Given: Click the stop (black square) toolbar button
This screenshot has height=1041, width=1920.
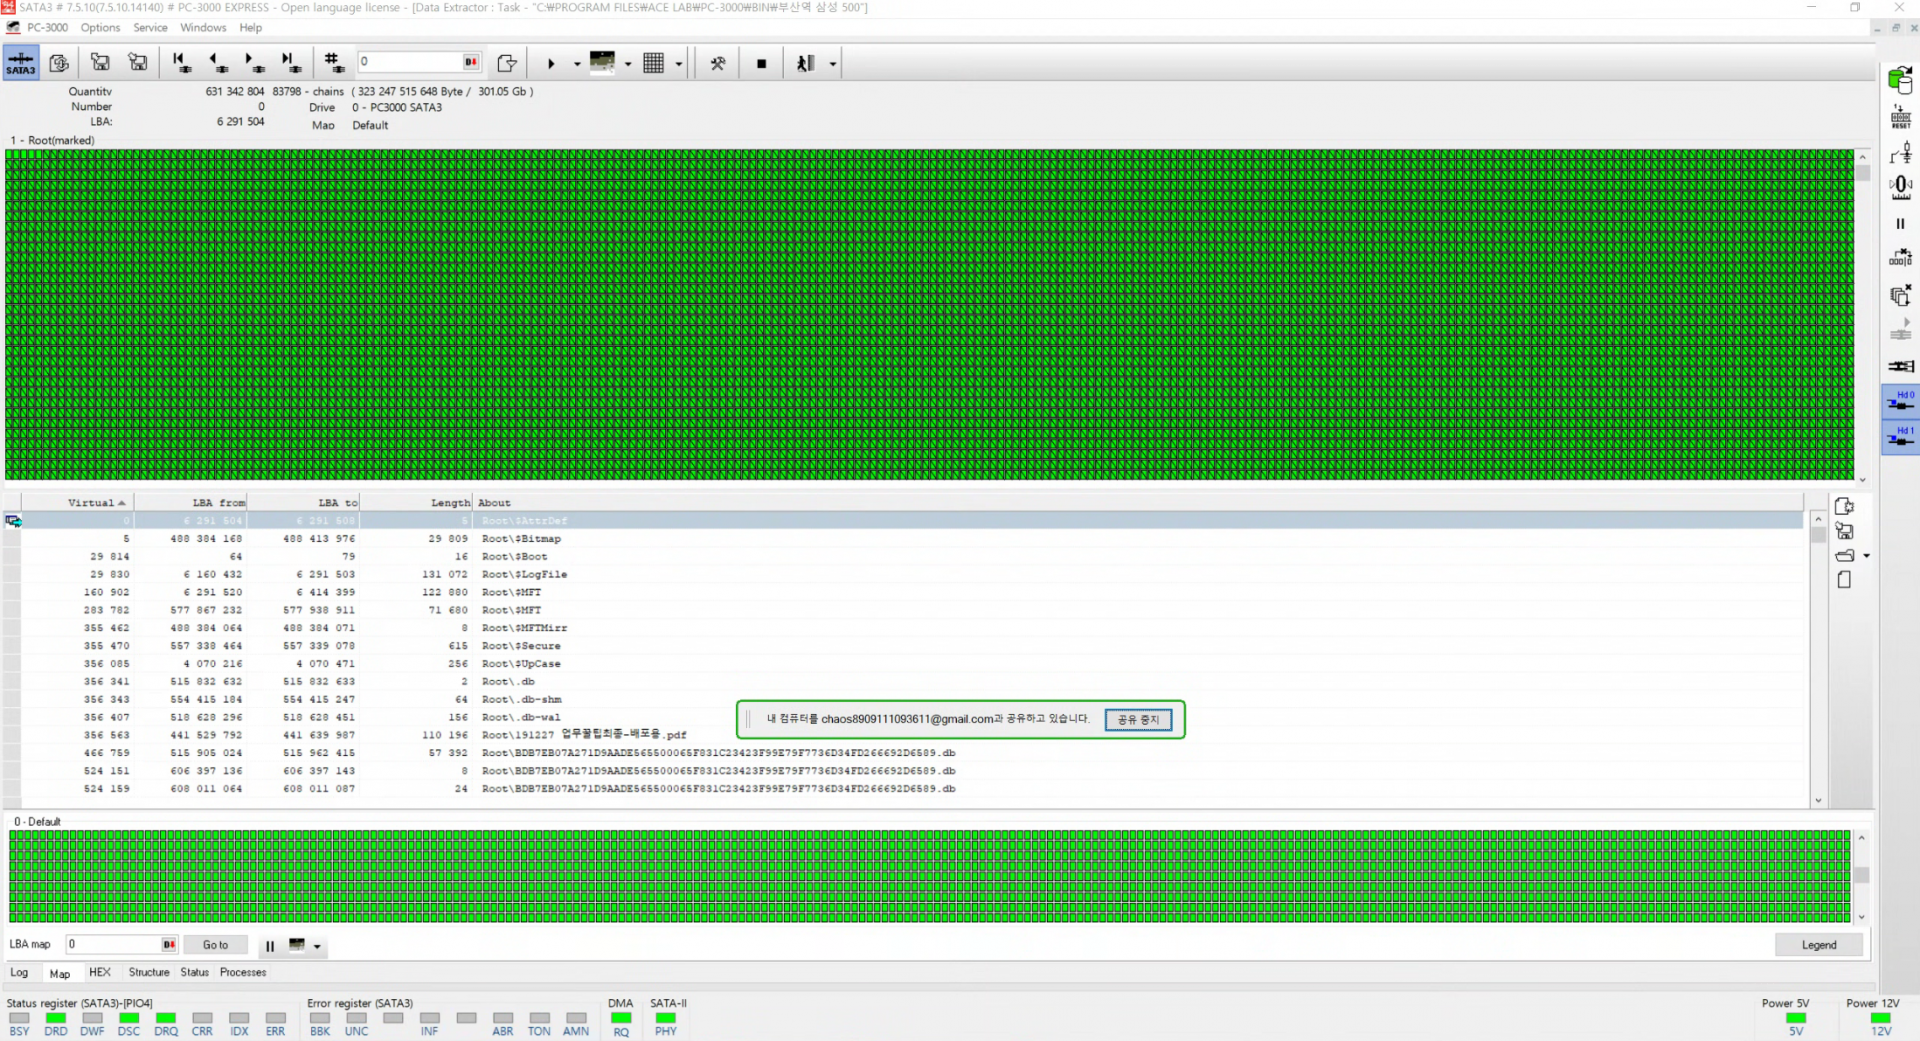Looking at the screenshot, I should point(761,64).
